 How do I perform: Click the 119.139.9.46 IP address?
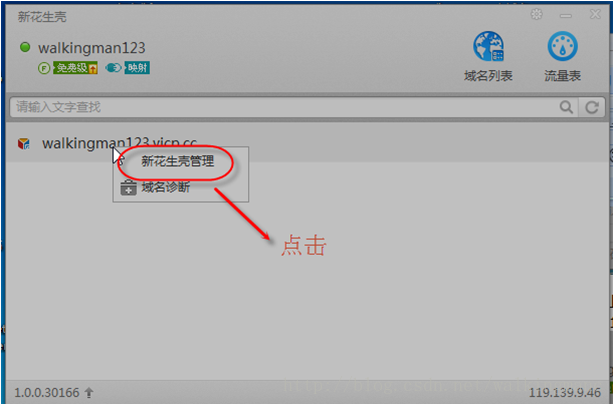pos(565,392)
